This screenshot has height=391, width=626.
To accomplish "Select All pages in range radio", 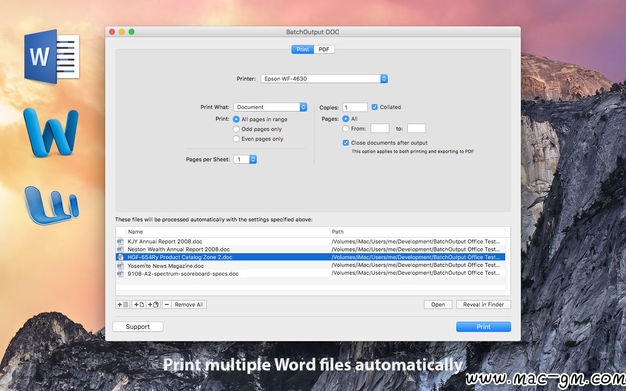I will click(236, 119).
